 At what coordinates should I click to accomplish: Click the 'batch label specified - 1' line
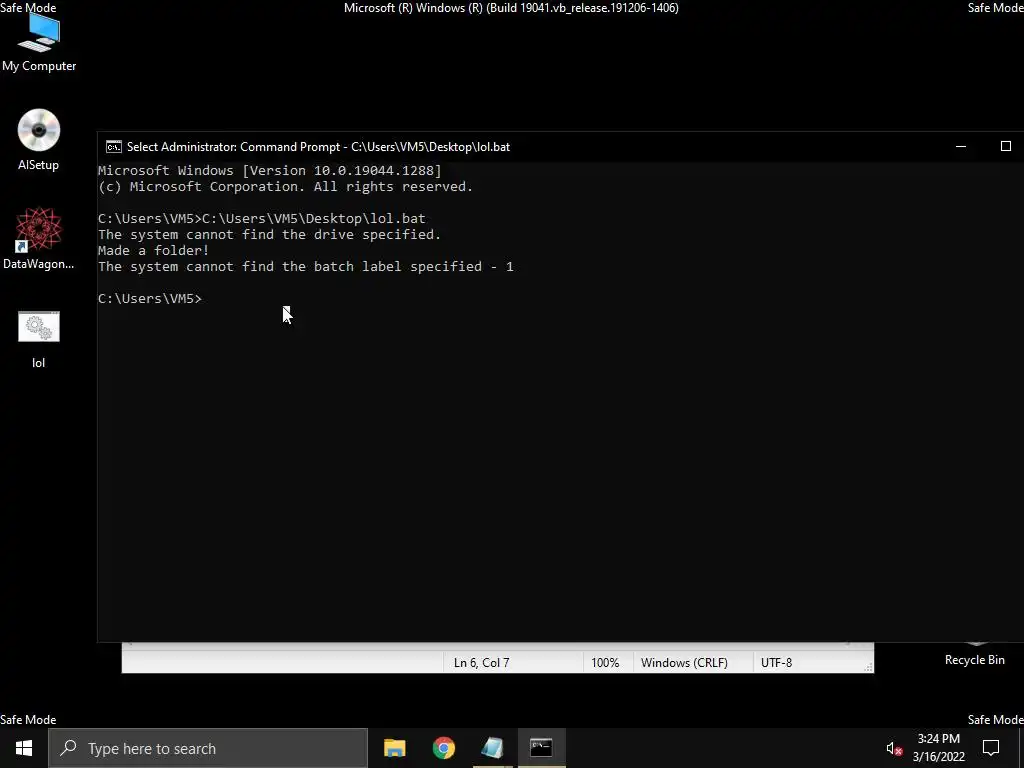coord(306,266)
